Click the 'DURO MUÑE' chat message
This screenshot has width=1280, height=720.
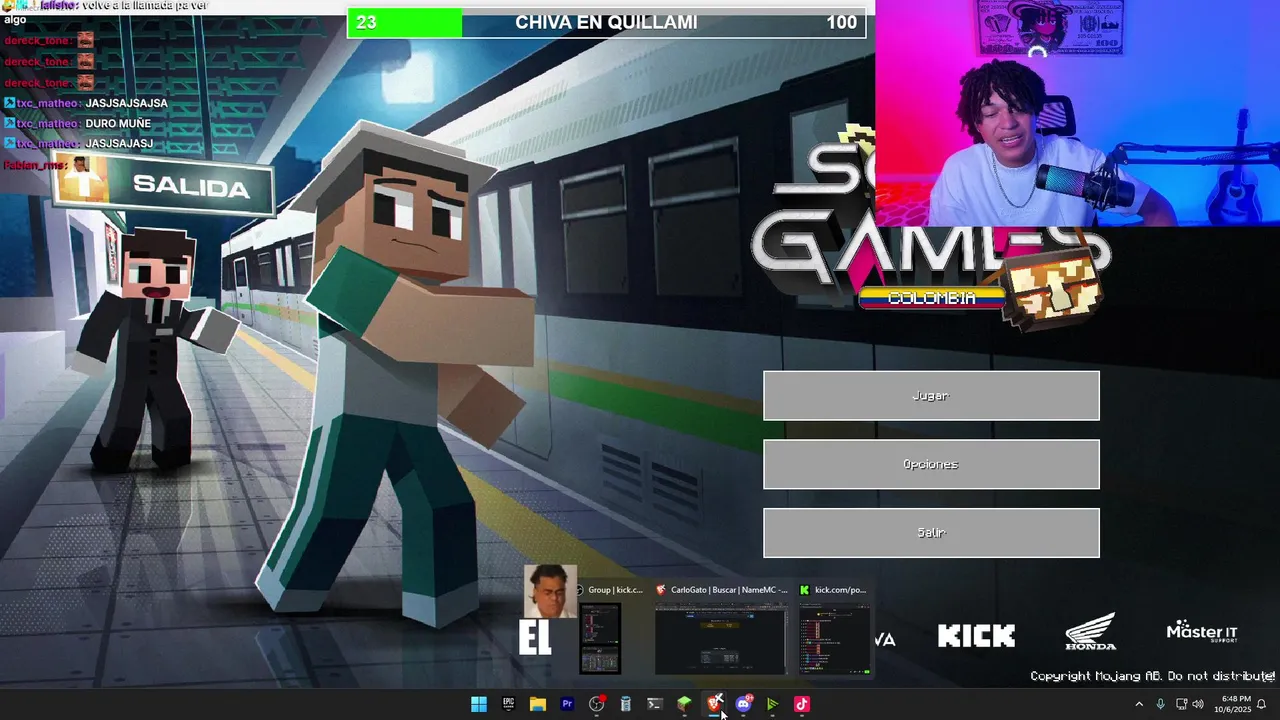click(118, 124)
